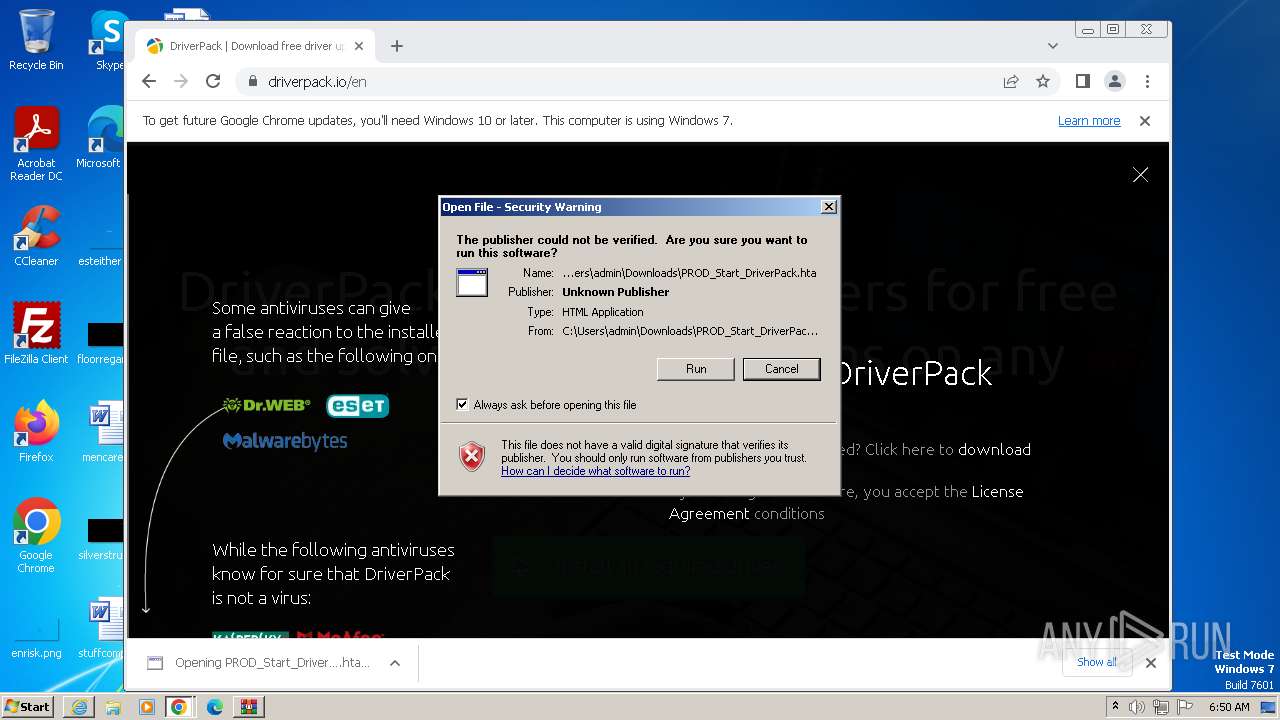This screenshot has width=1280, height=720.
Task: Click the PROD_Start_Driver download item
Action: (258, 663)
